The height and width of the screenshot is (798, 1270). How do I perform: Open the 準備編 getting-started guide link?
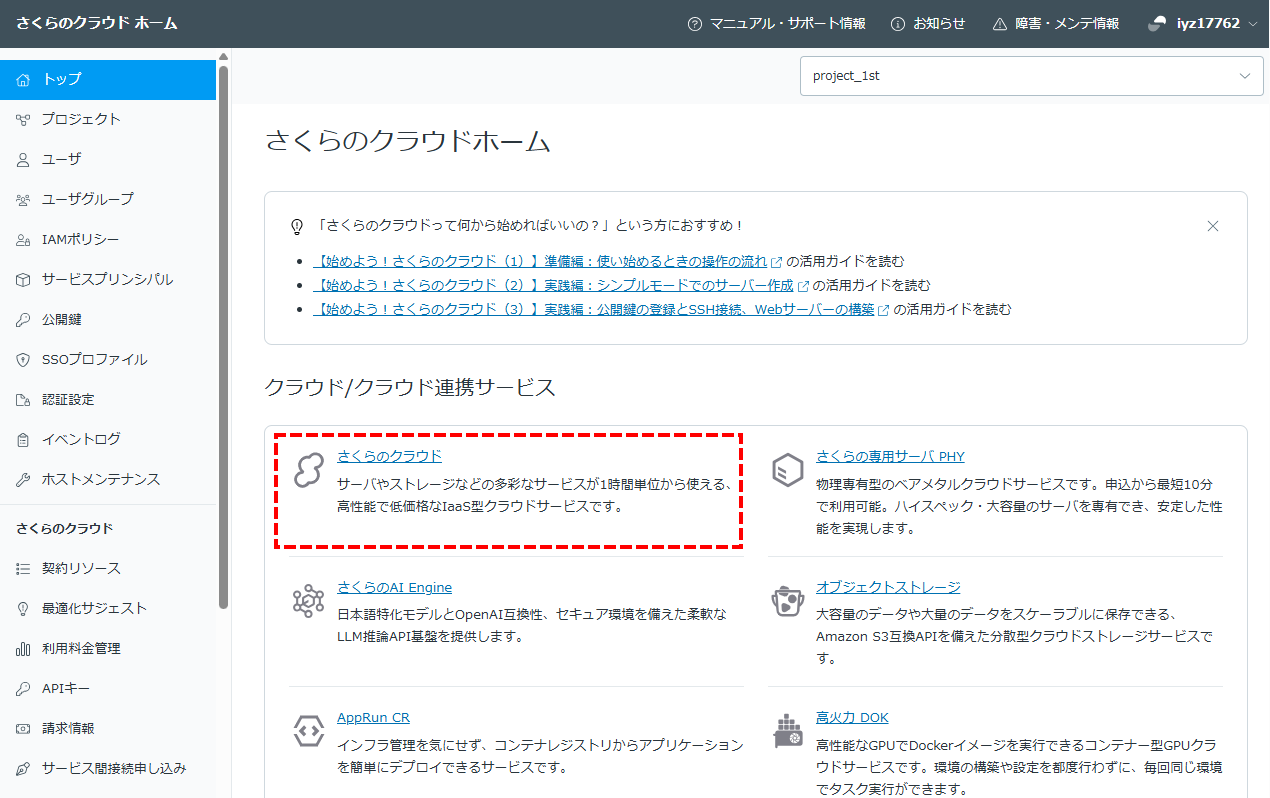point(540,261)
